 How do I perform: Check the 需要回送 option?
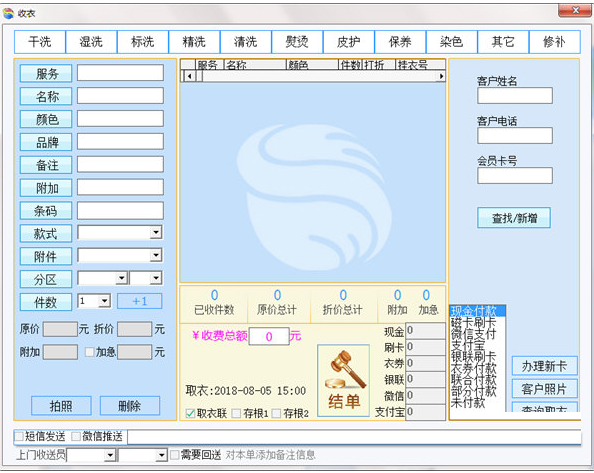(174, 455)
